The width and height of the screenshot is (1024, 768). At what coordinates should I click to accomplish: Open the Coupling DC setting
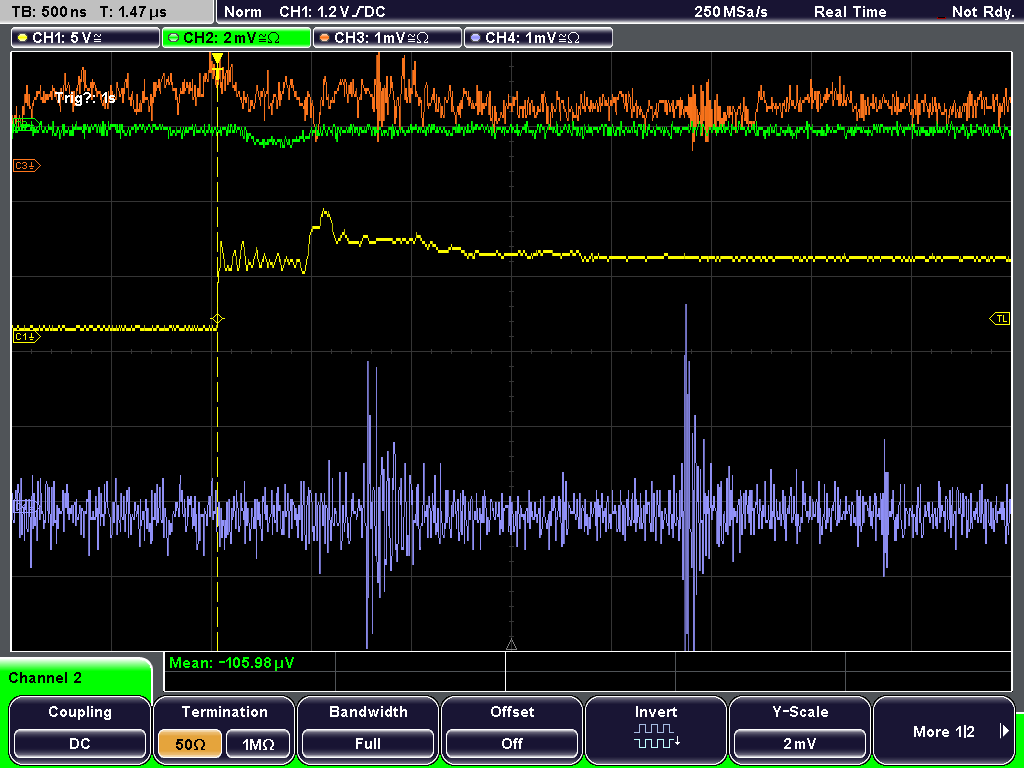[80, 729]
